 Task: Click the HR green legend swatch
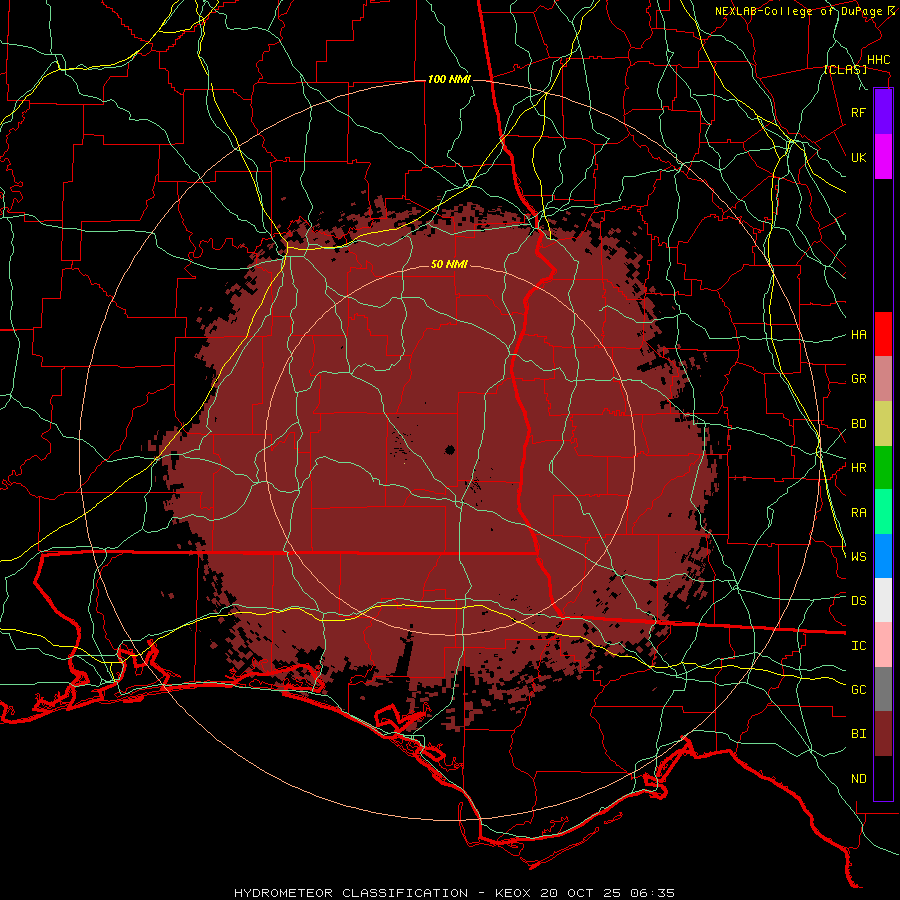pyautogui.click(x=883, y=468)
